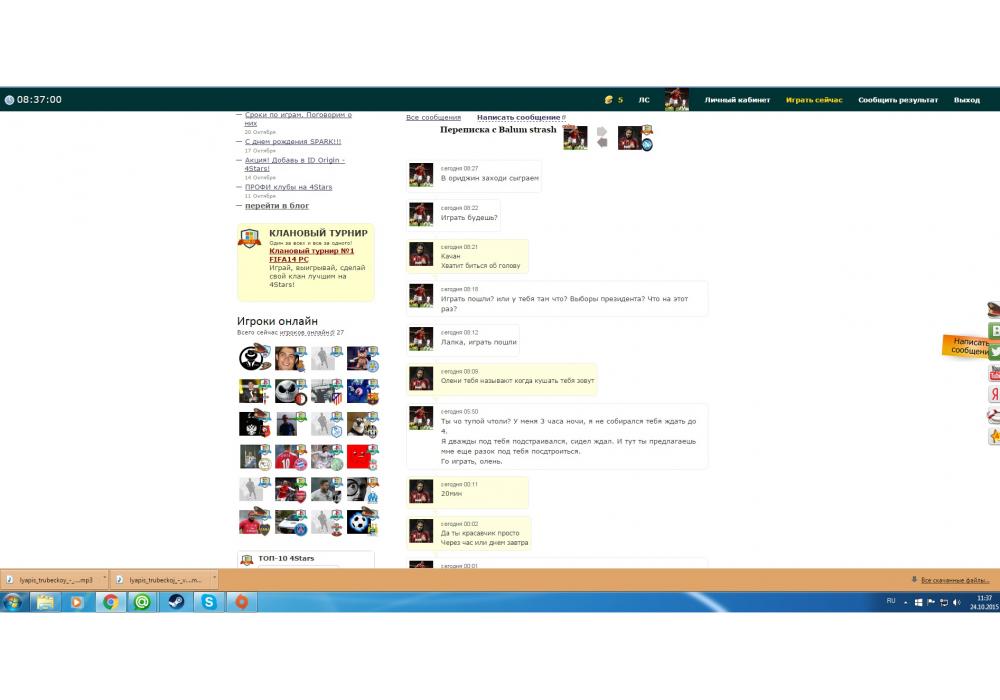Open Сообщить результат in top bar
The image size is (1000, 700).
898,100
